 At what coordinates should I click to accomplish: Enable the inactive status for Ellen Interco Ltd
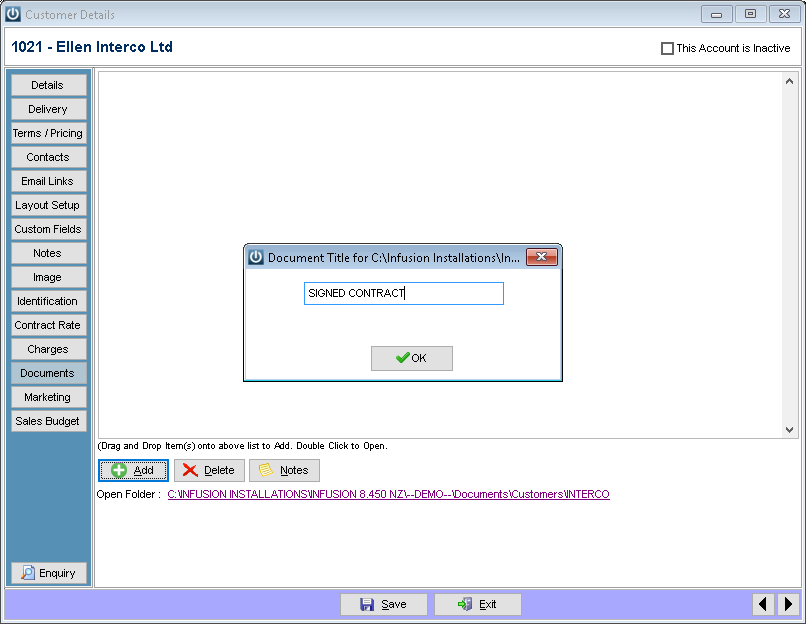666,48
